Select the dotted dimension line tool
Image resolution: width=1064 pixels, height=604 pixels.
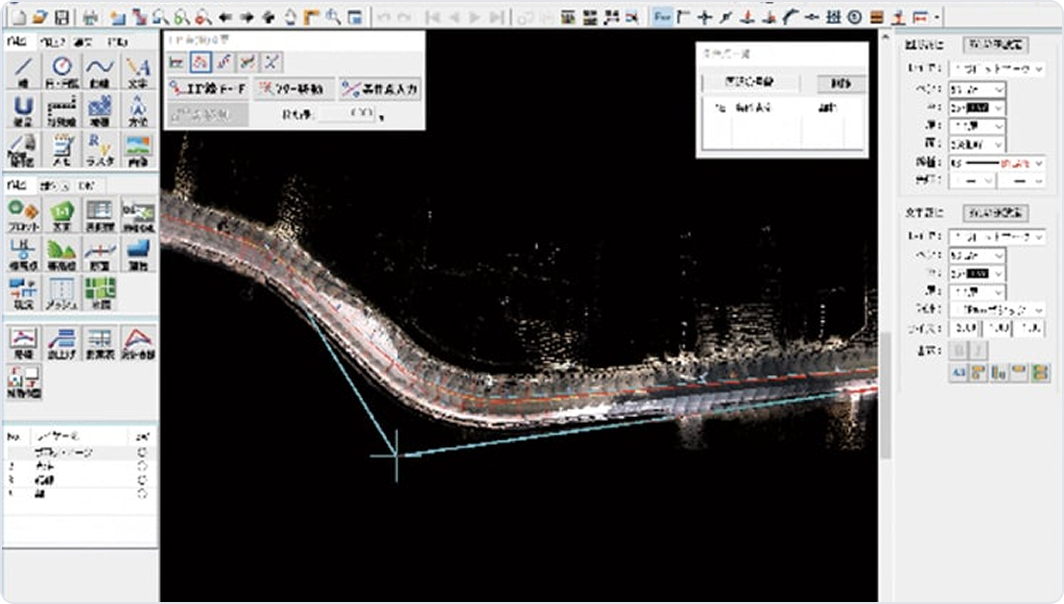pyautogui.click(x=62, y=110)
